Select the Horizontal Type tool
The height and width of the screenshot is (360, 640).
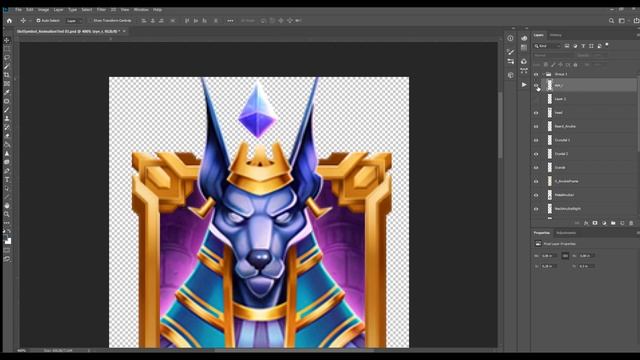point(7,180)
